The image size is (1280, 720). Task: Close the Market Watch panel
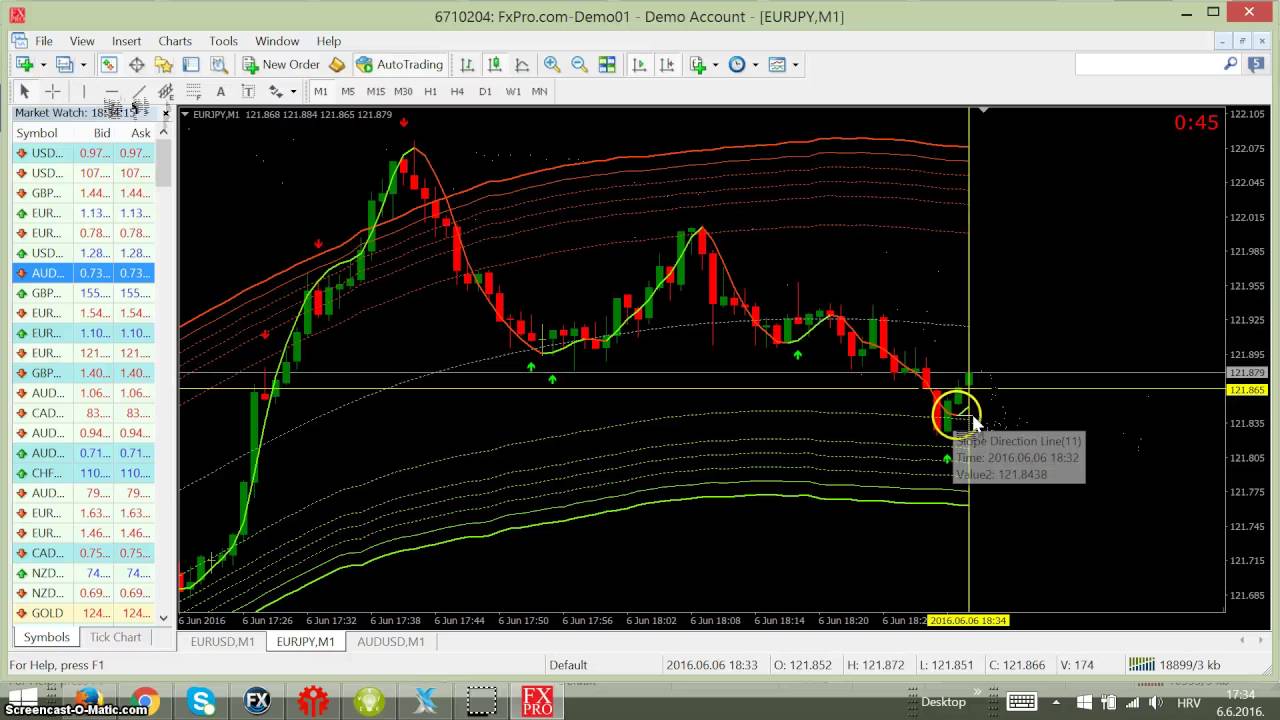[x=166, y=113]
